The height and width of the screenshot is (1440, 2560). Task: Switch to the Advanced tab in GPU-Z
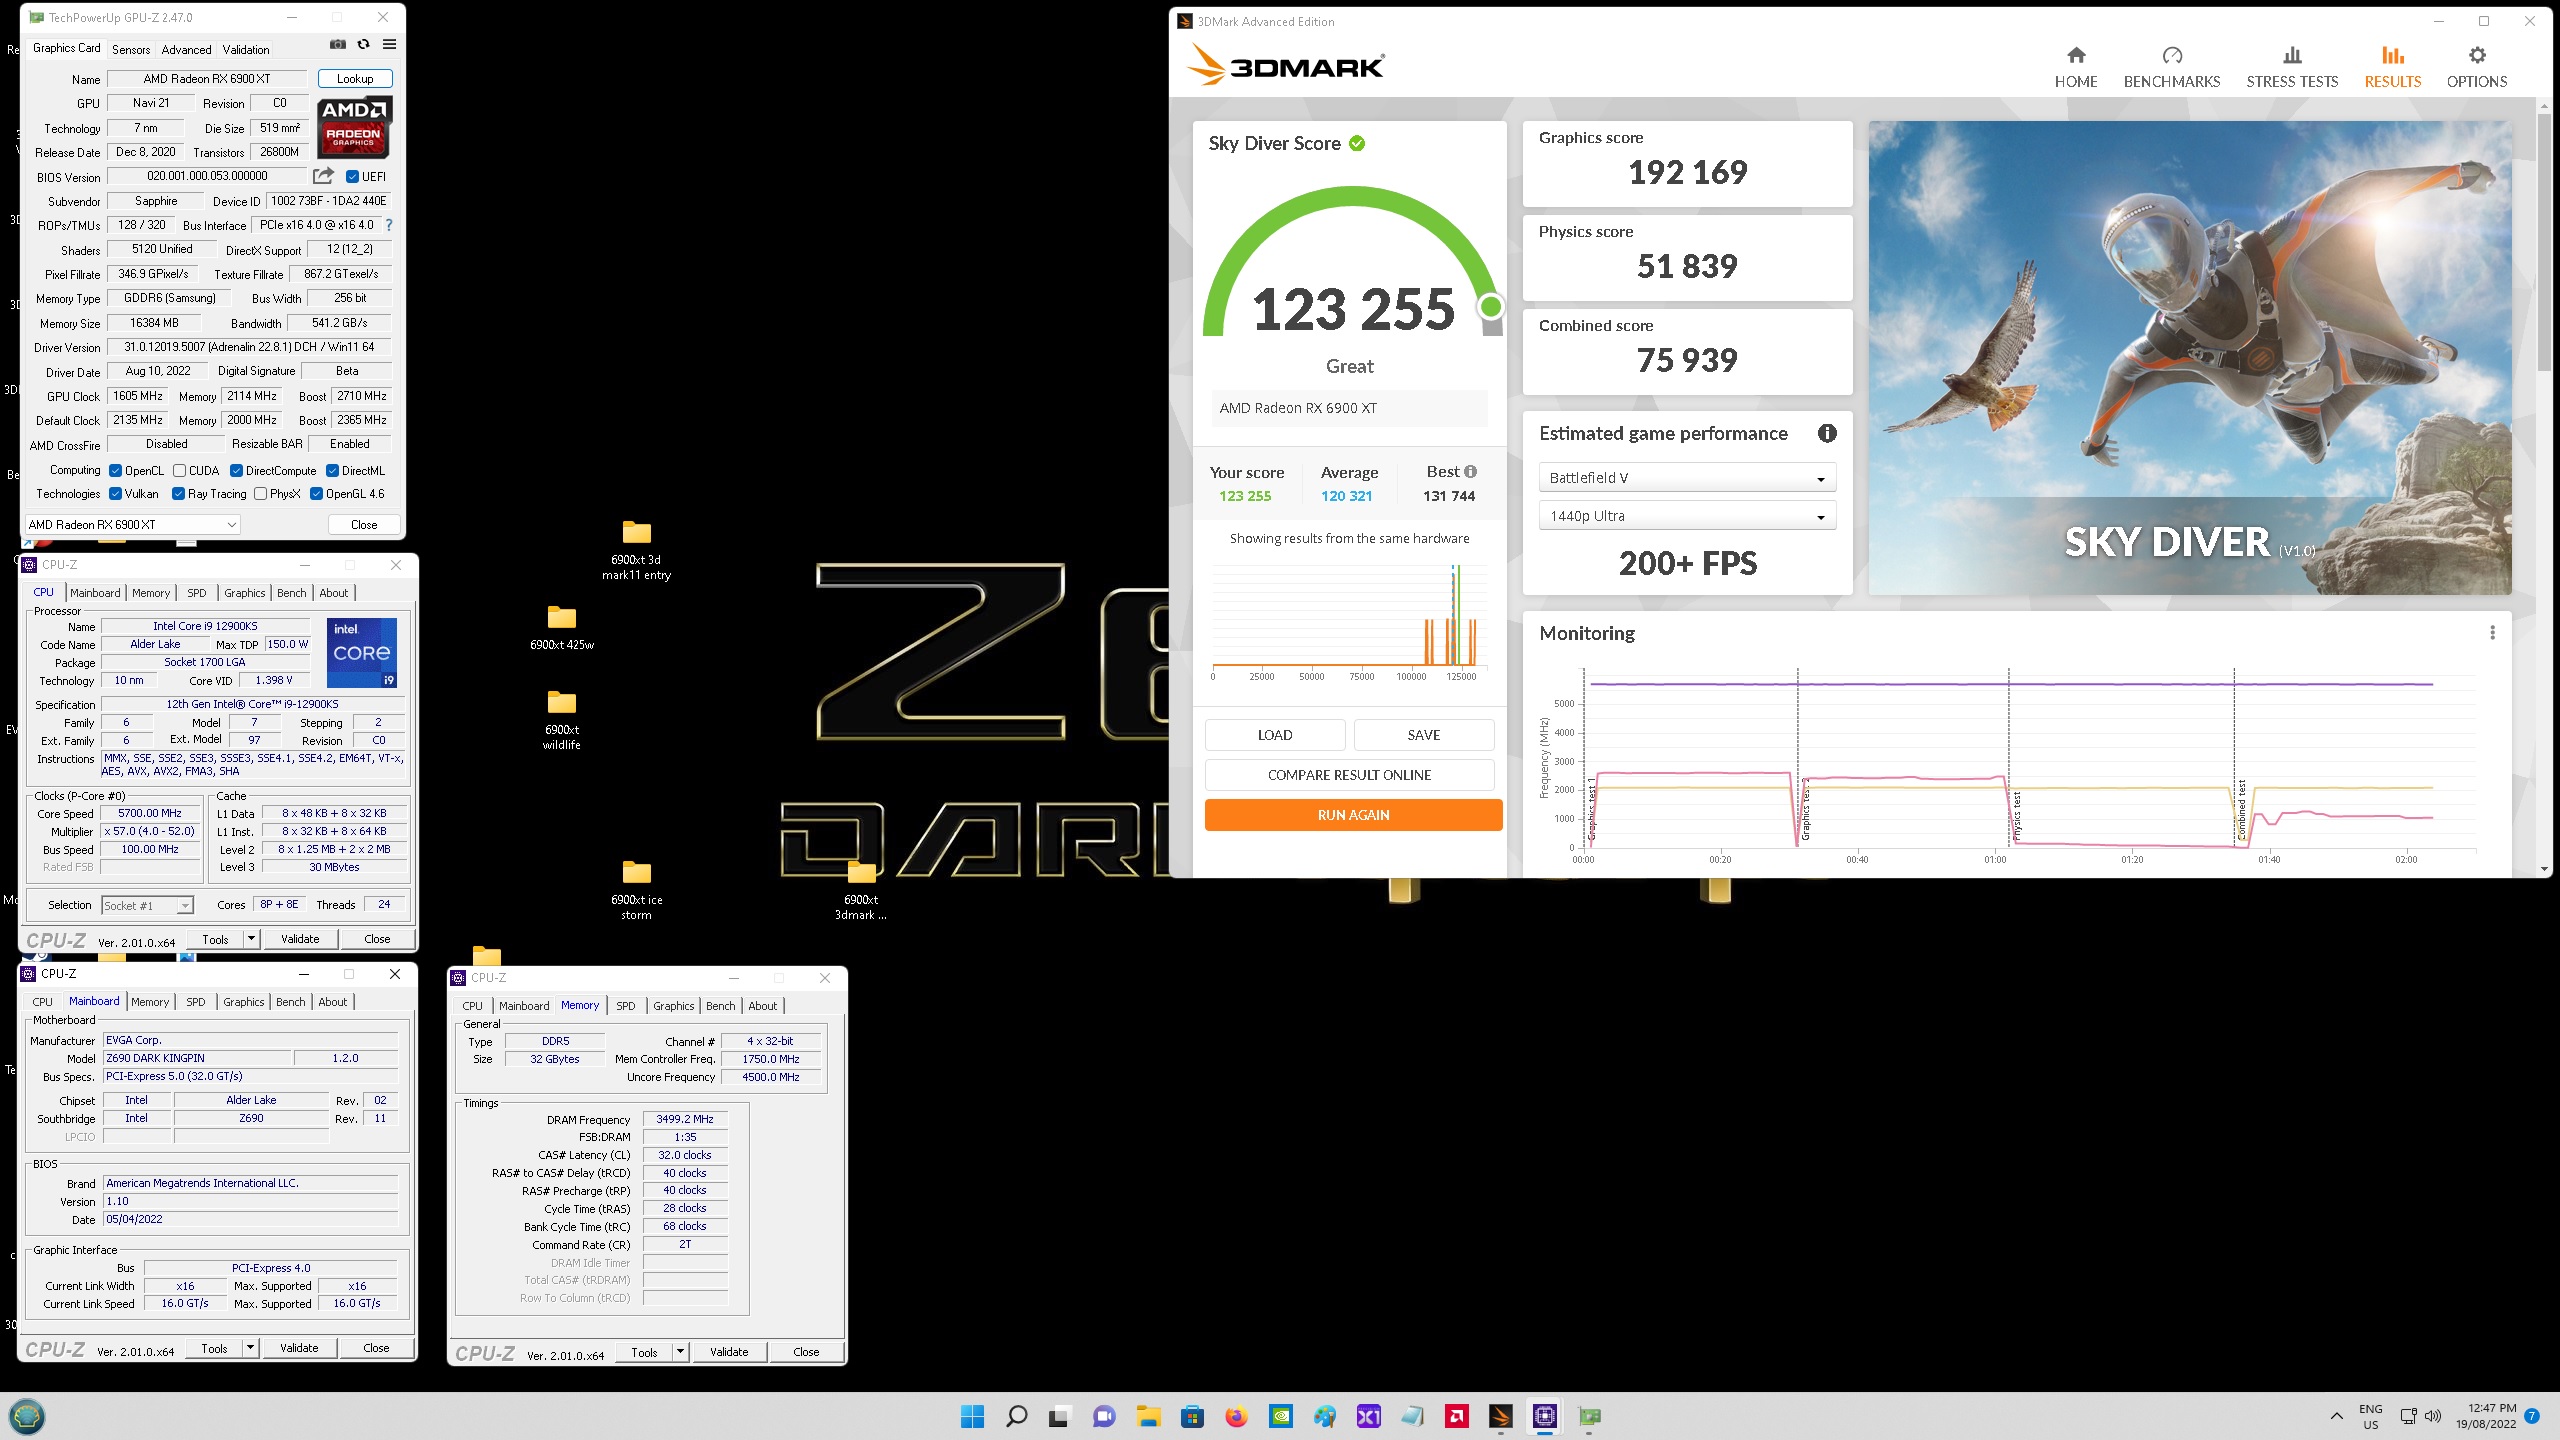tap(186, 49)
